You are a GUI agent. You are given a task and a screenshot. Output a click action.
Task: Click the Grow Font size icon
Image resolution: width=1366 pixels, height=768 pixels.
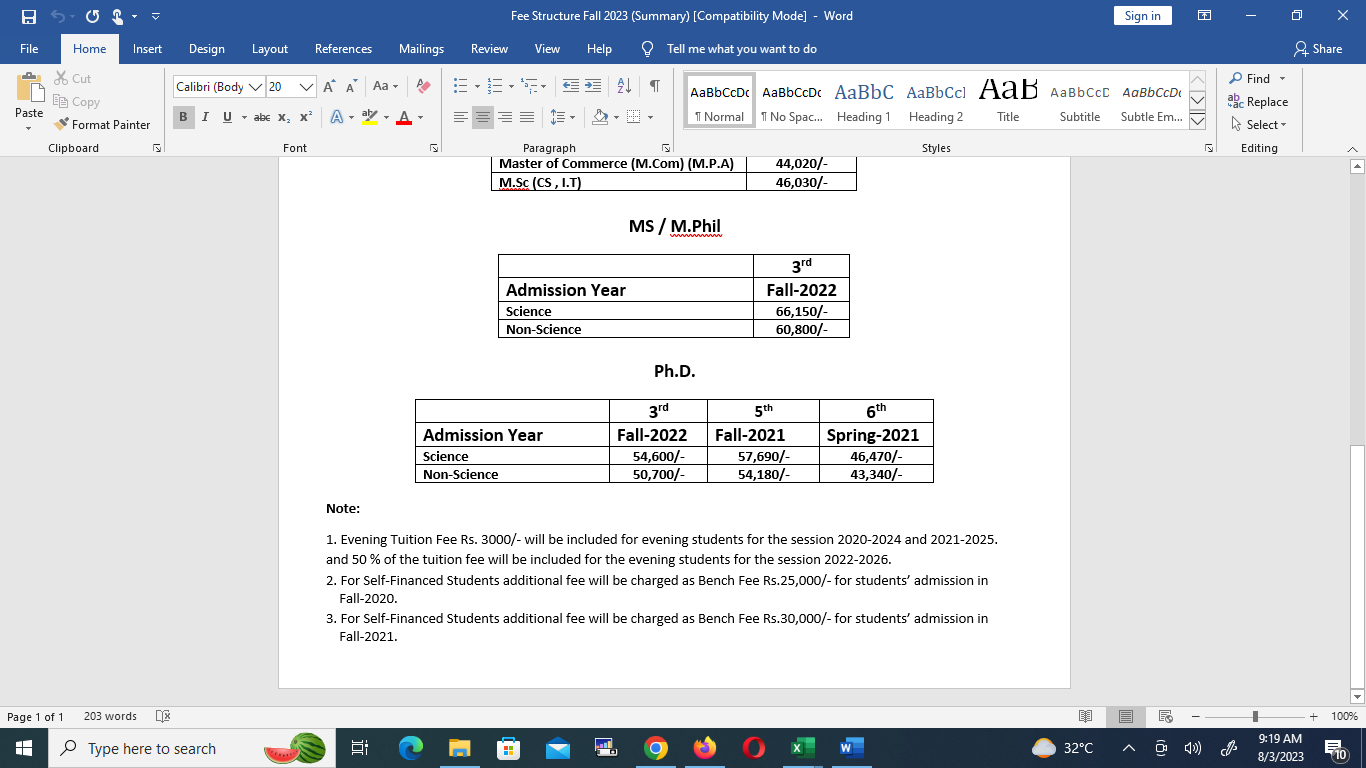[x=329, y=87]
